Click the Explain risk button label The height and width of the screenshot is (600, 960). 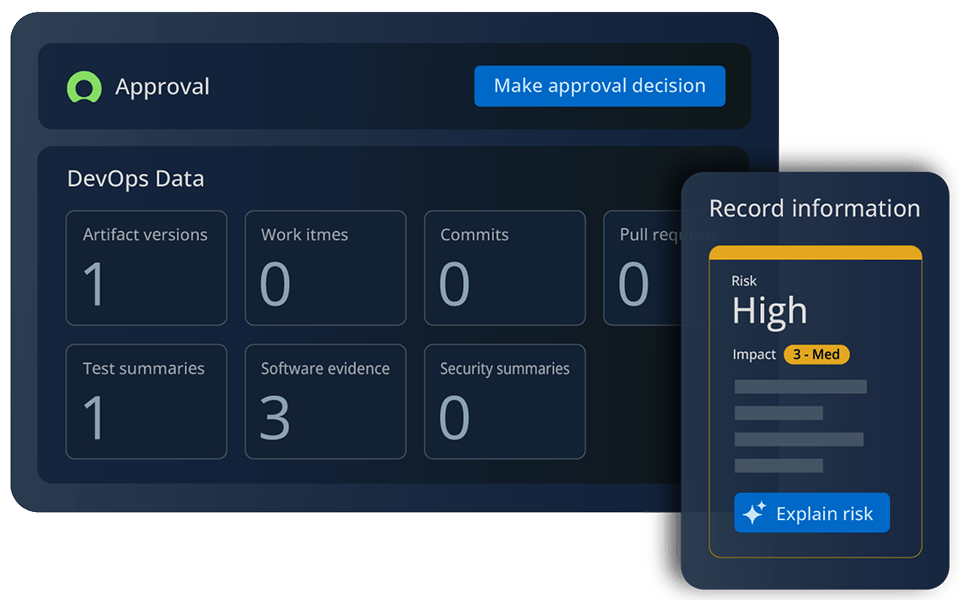point(824,514)
